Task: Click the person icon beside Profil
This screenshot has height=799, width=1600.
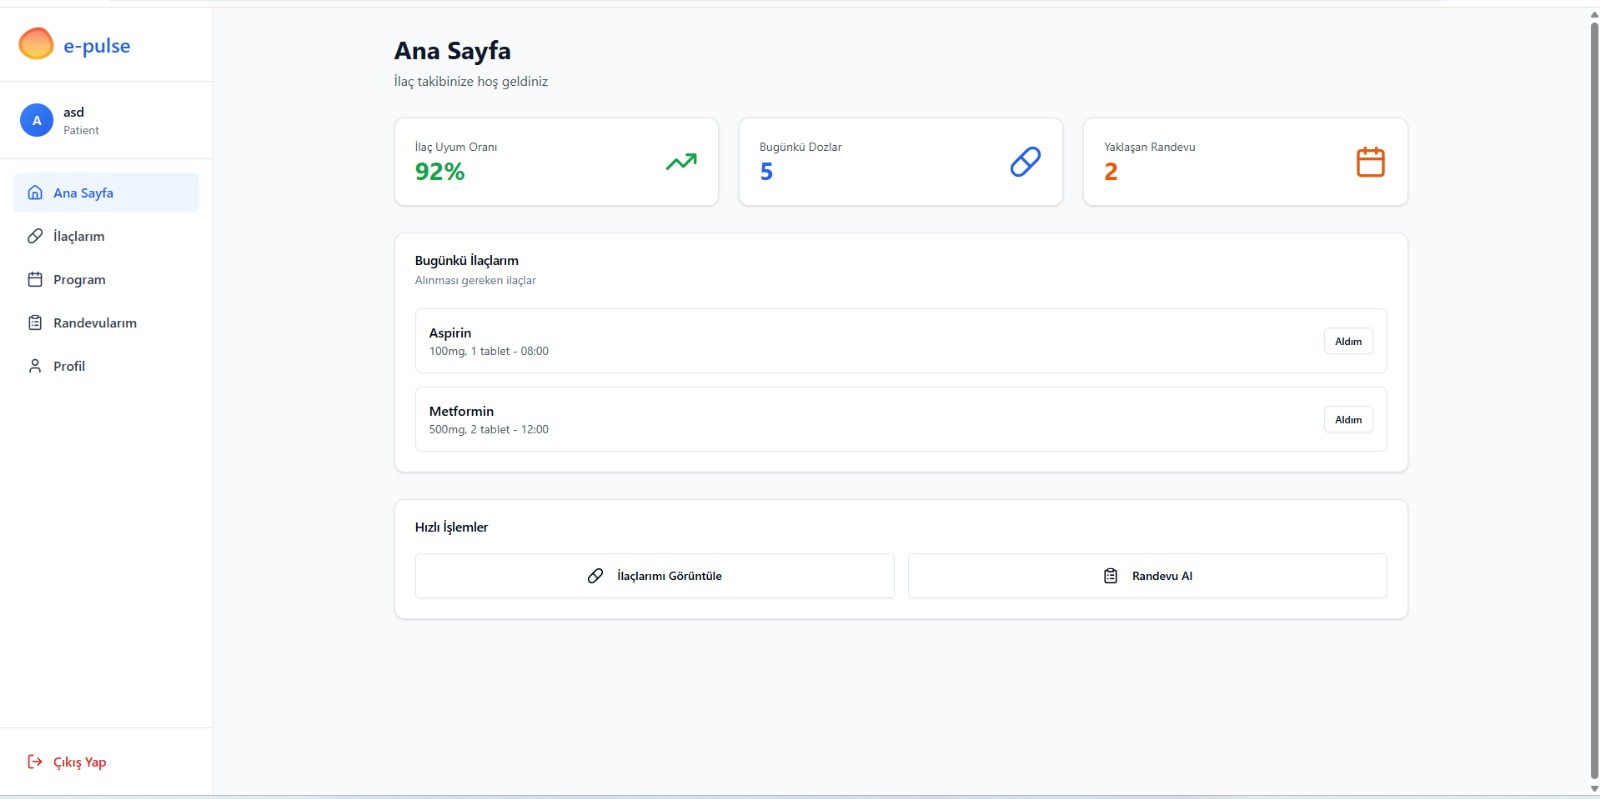Action: coord(35,366)
